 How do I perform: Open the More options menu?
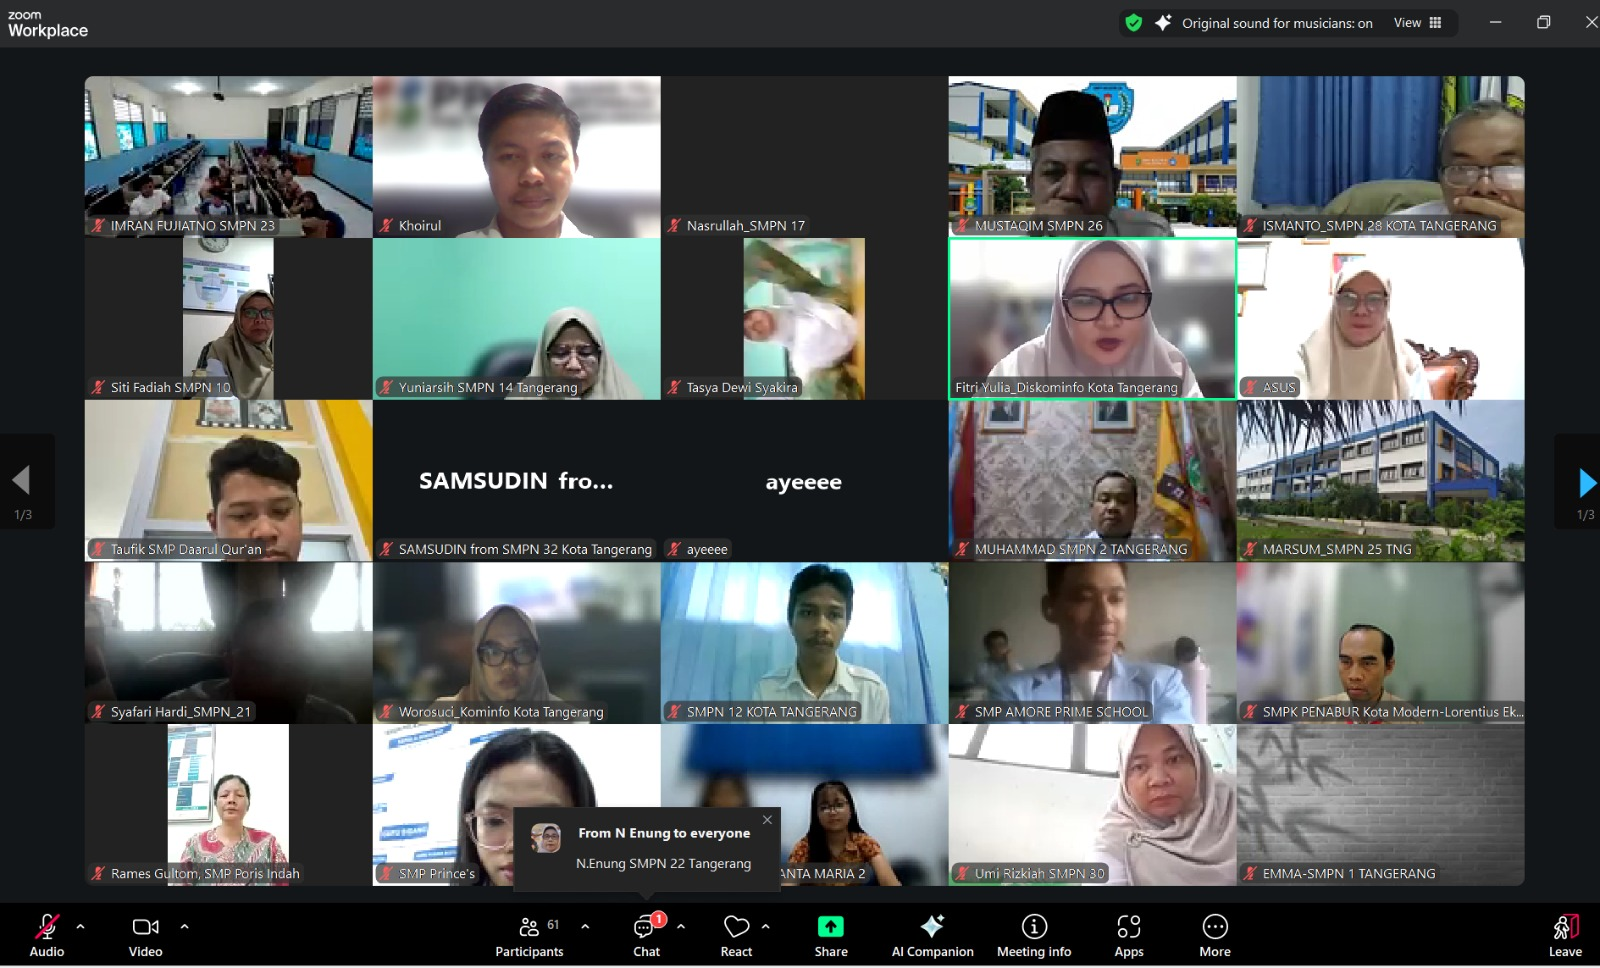click(1214, 936)
